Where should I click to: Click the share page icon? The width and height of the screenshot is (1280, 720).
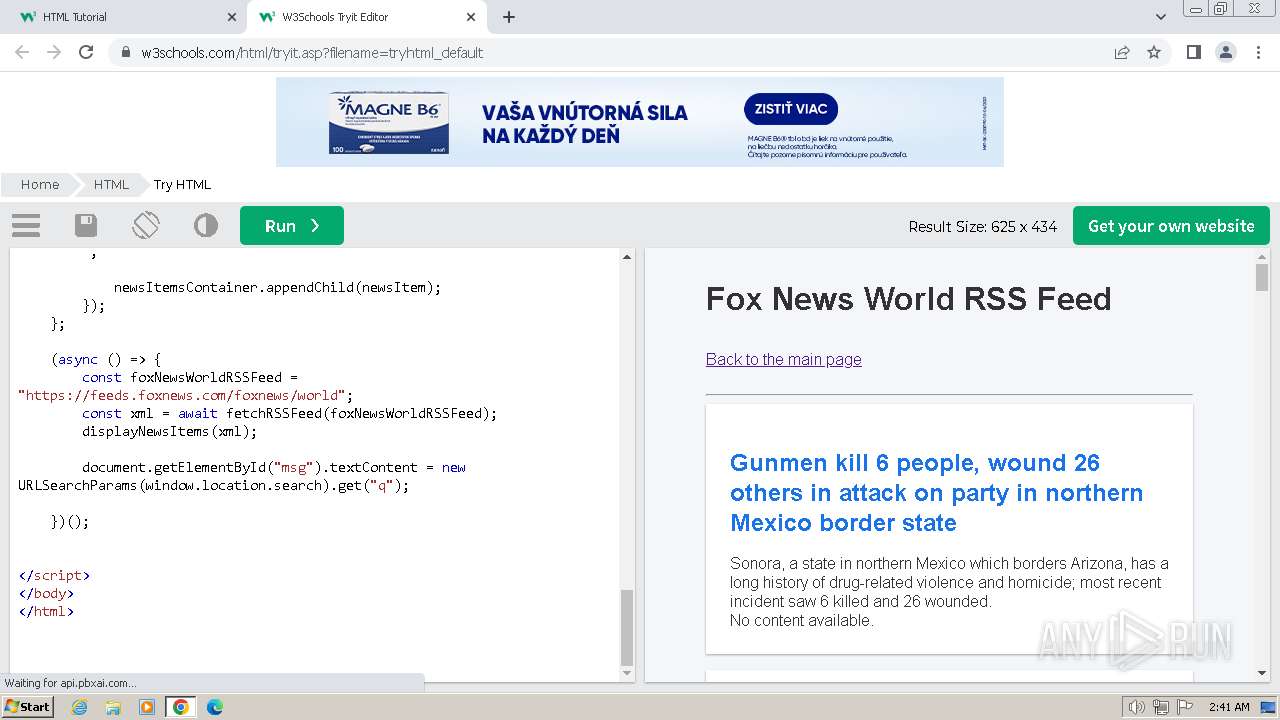pyautogui.click(x=1122, y=52)
